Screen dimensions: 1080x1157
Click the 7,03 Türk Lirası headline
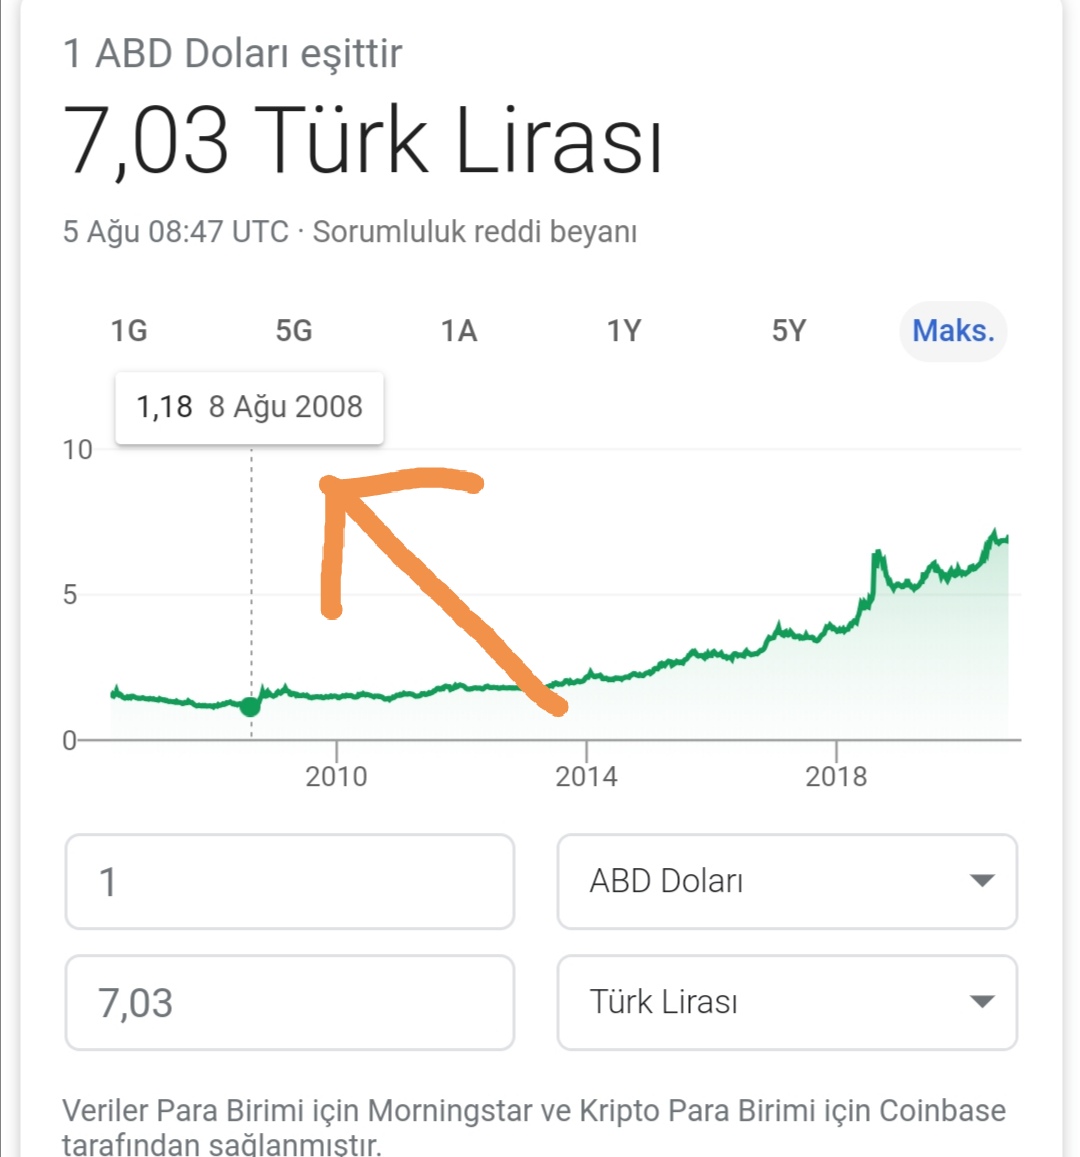(362, 140)
